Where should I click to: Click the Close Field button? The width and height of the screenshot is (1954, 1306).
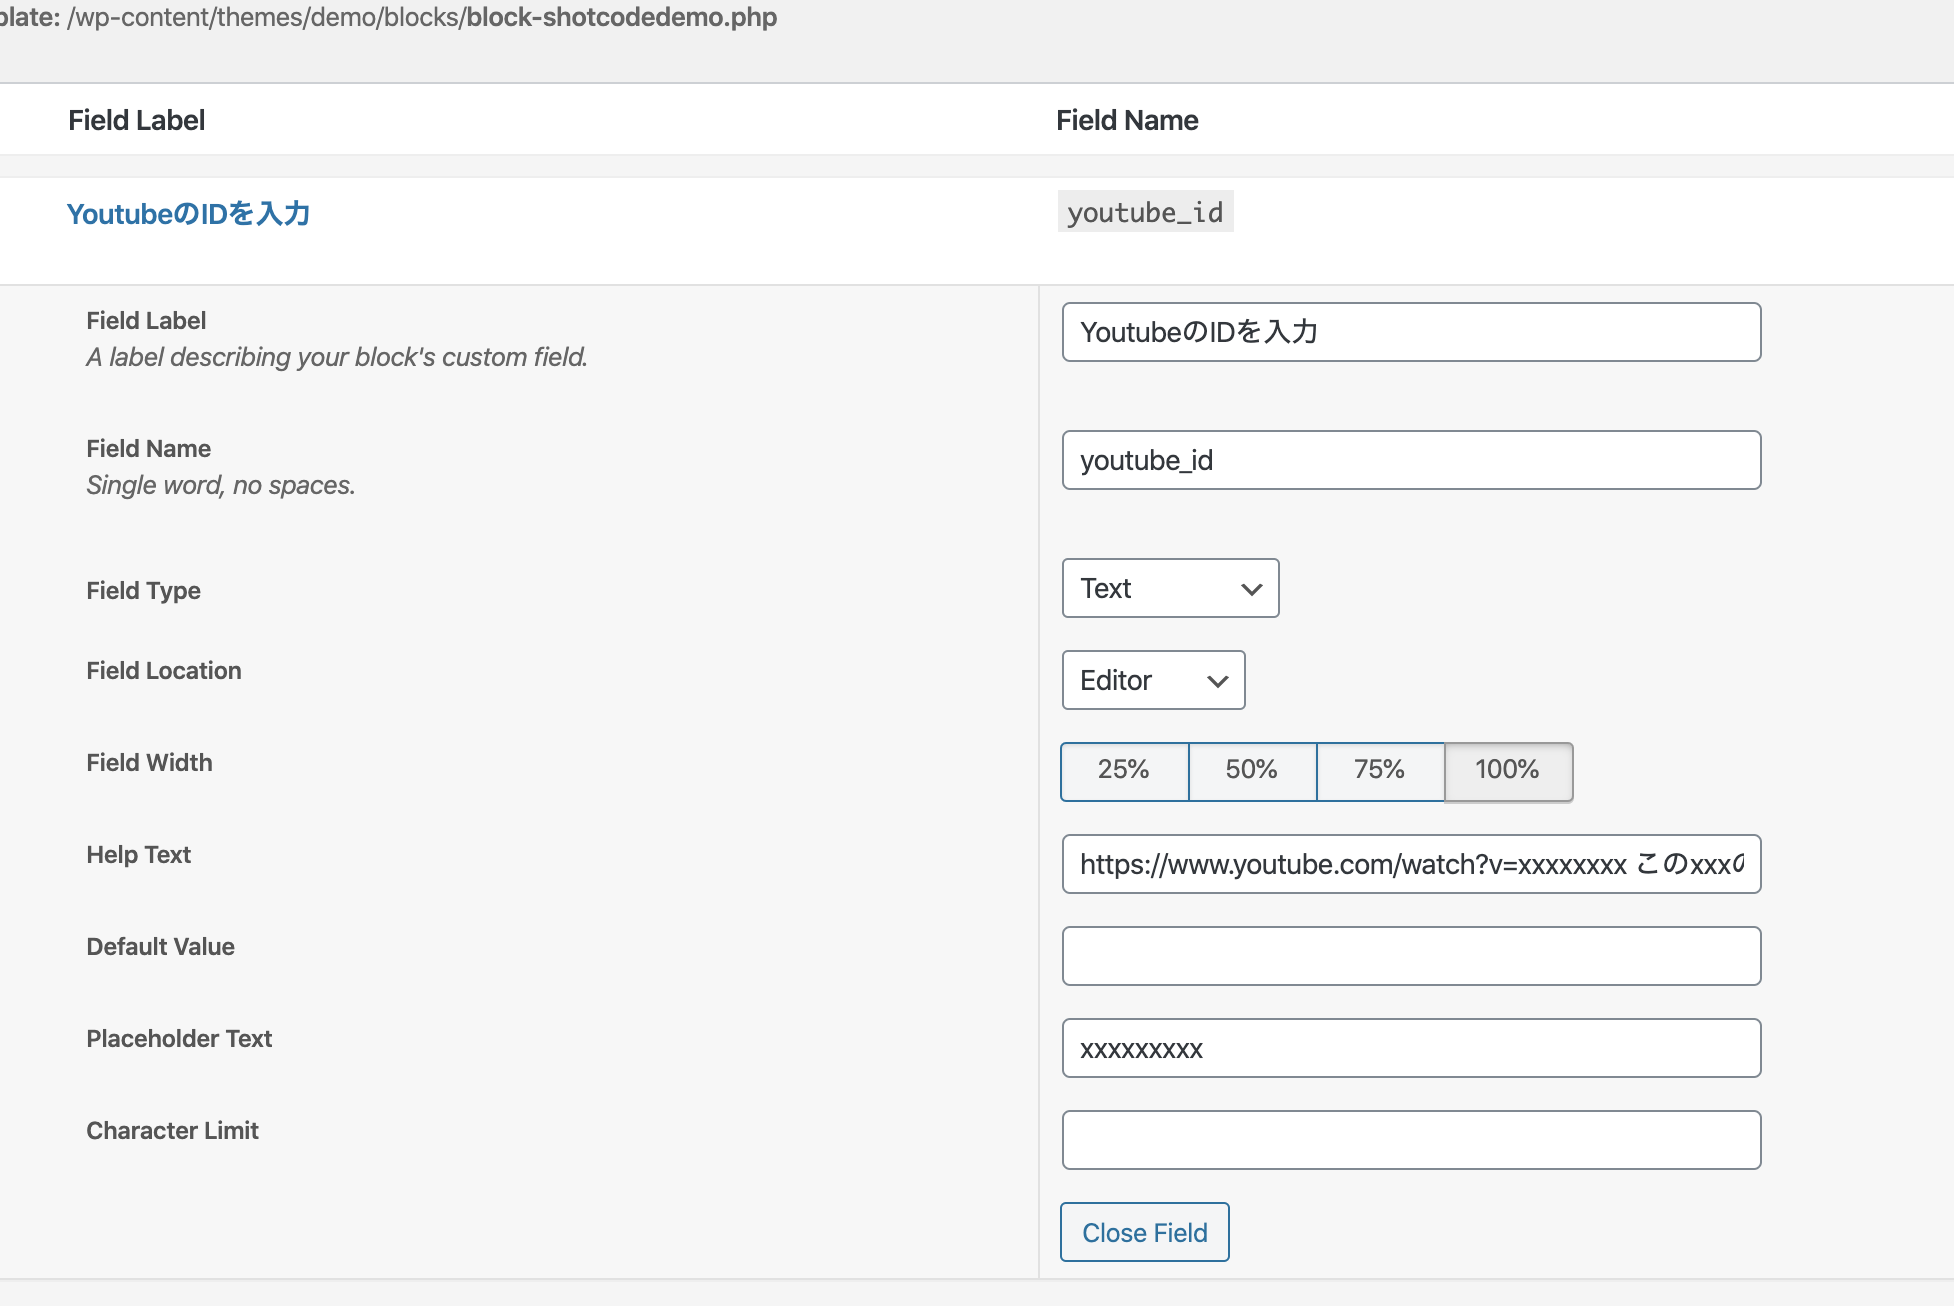(x=1144, y=1232)
